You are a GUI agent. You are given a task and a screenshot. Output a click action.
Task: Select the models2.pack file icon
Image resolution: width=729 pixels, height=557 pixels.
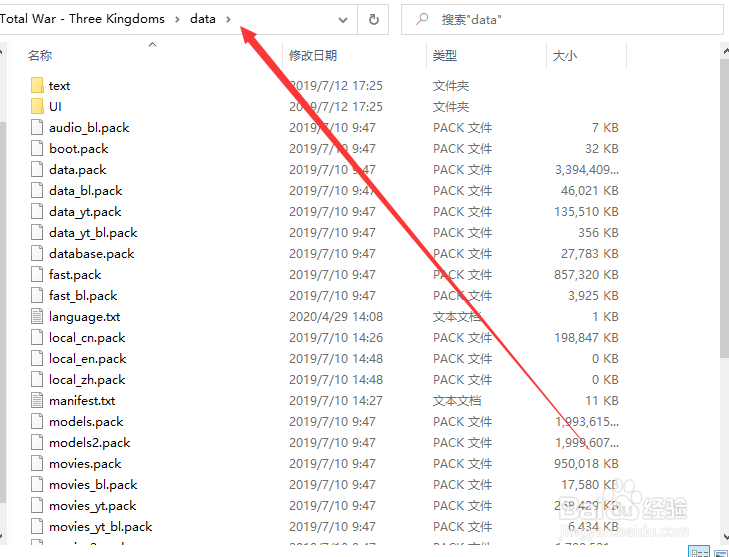37,443
